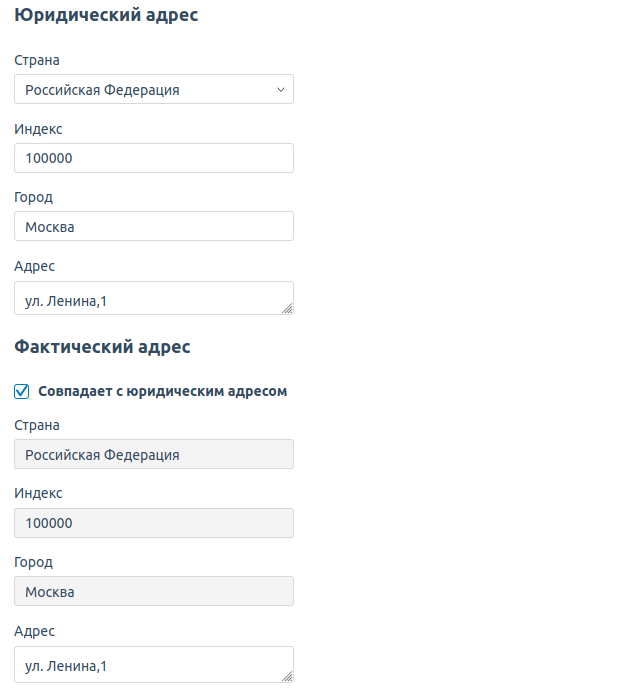Click the Фактический адрес heading
This screenshot has width=641, height=695.
(x=102, y=347)
